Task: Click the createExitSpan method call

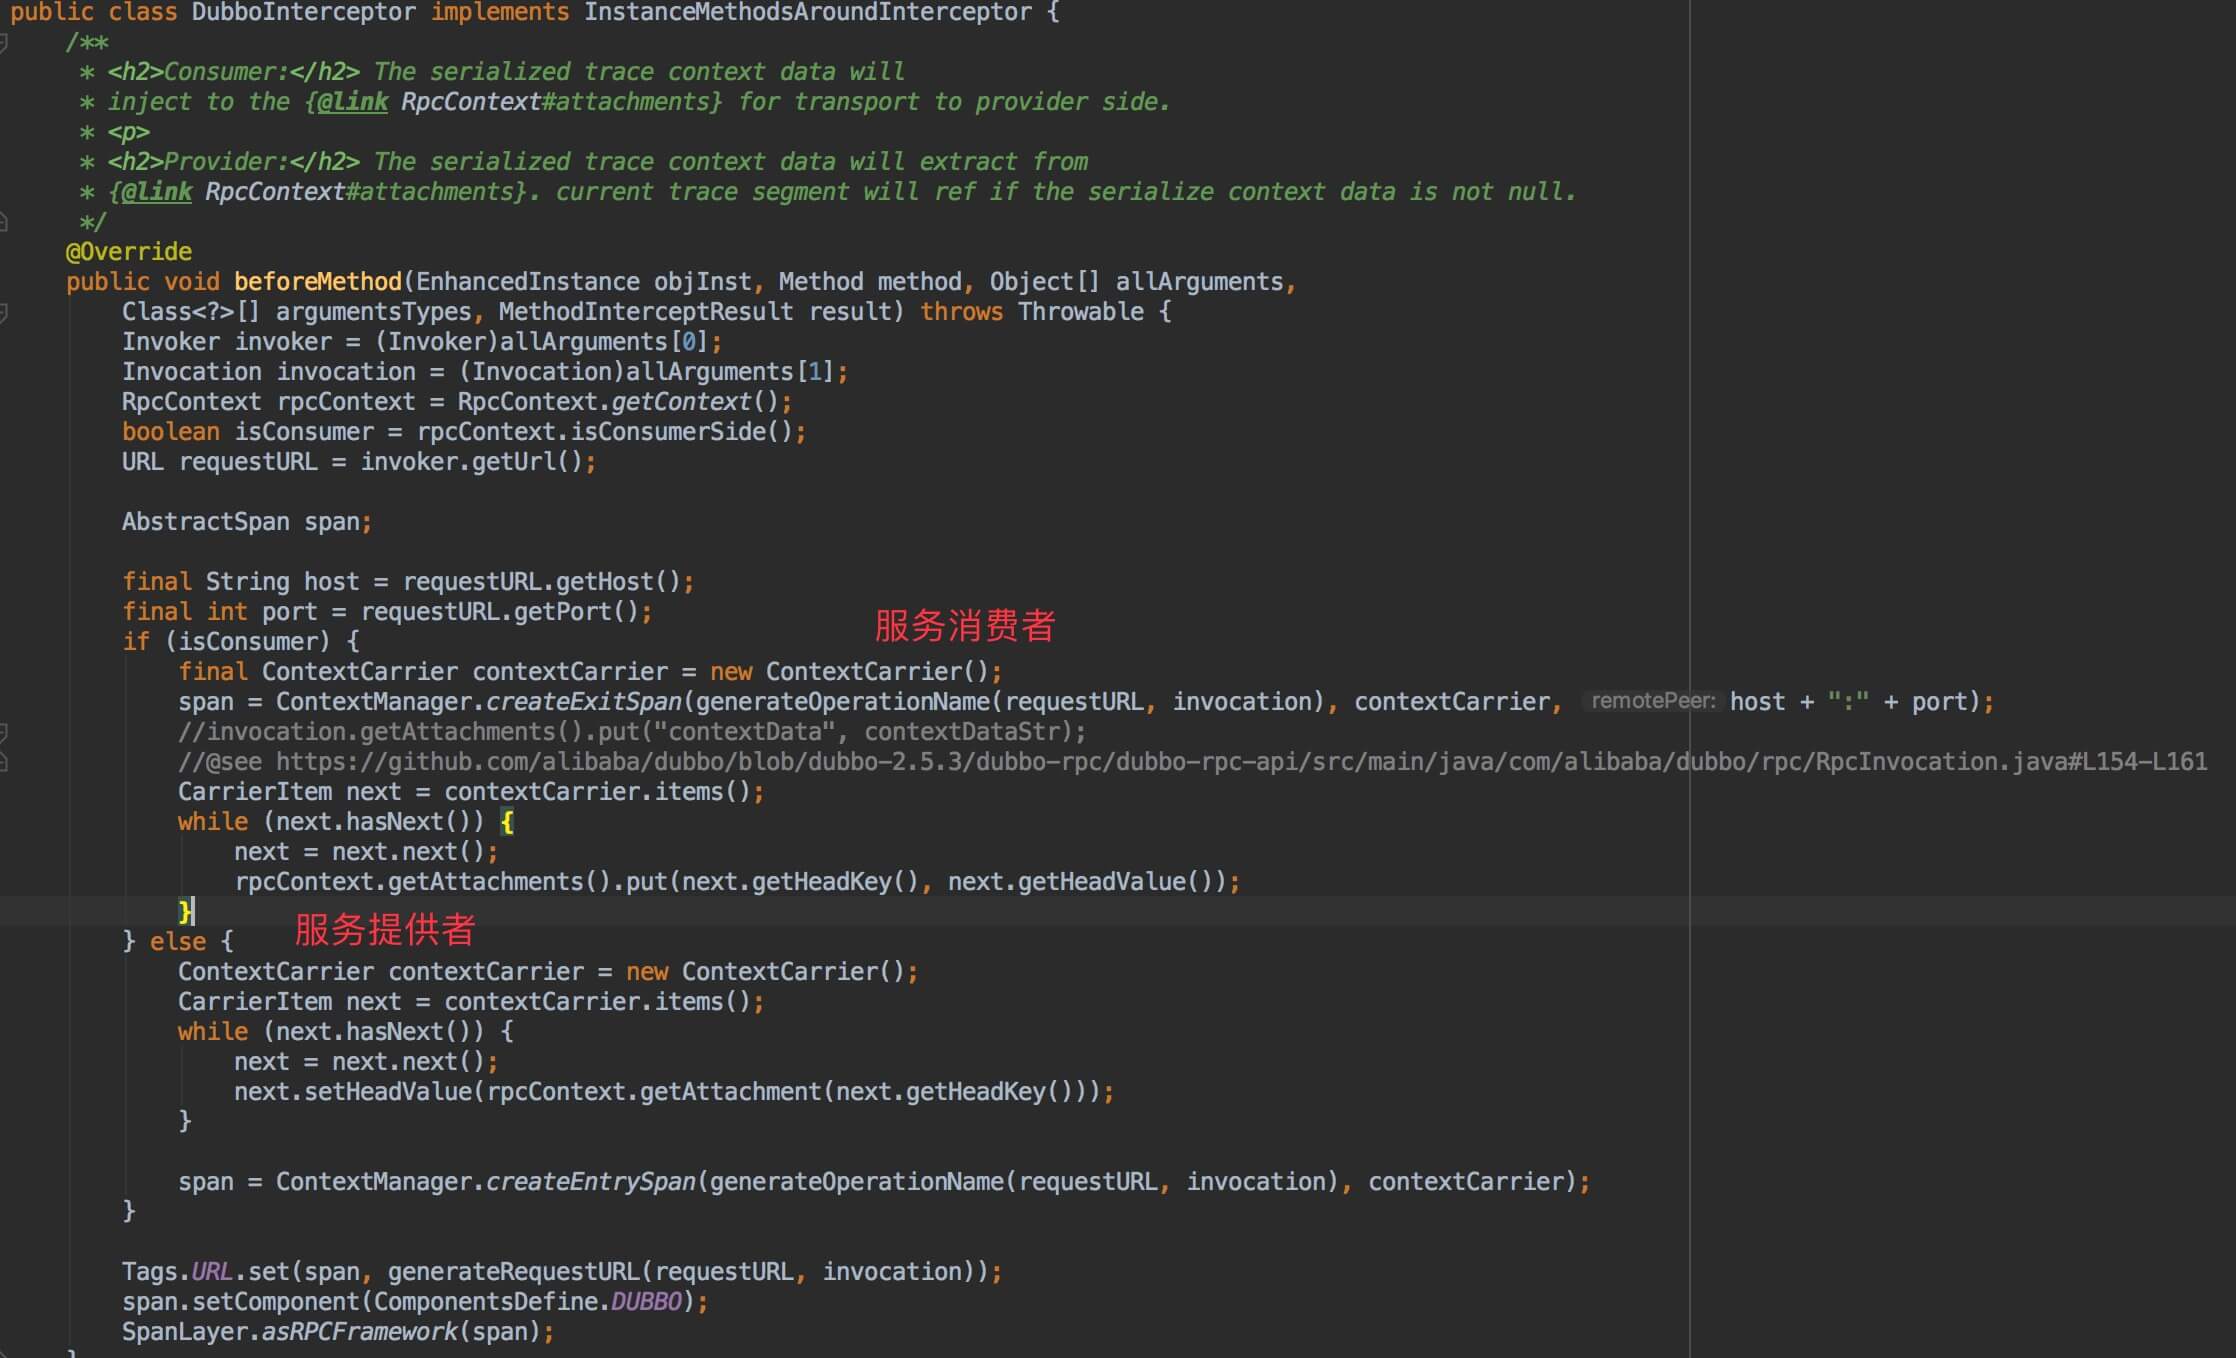Action: pyautogui.click(x=583, y=702)
